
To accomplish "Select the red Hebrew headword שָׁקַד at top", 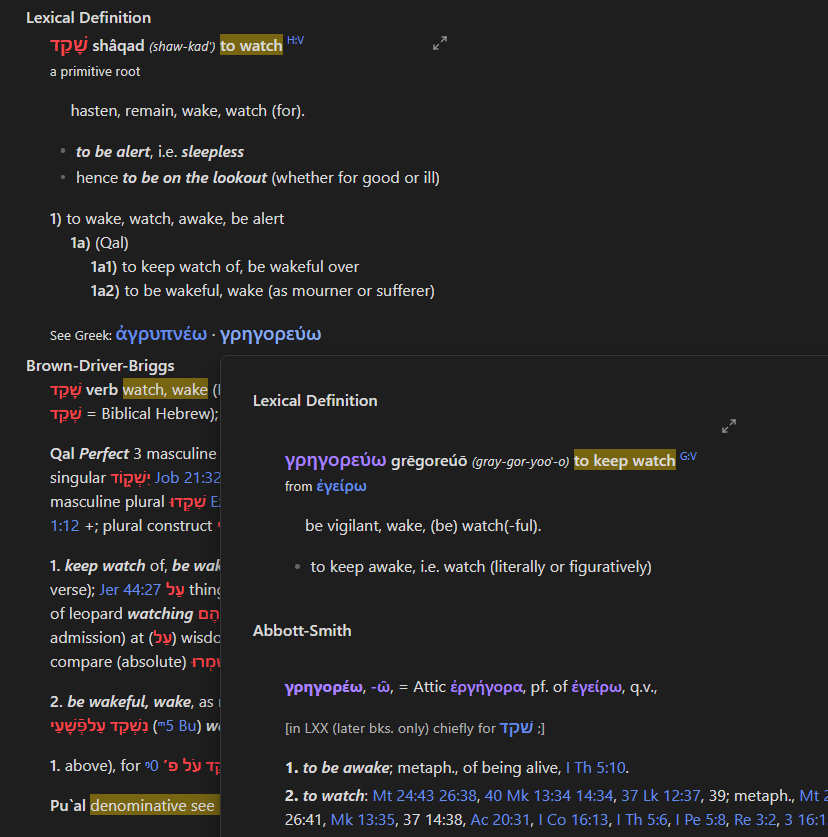I will [x=69, y=46].
